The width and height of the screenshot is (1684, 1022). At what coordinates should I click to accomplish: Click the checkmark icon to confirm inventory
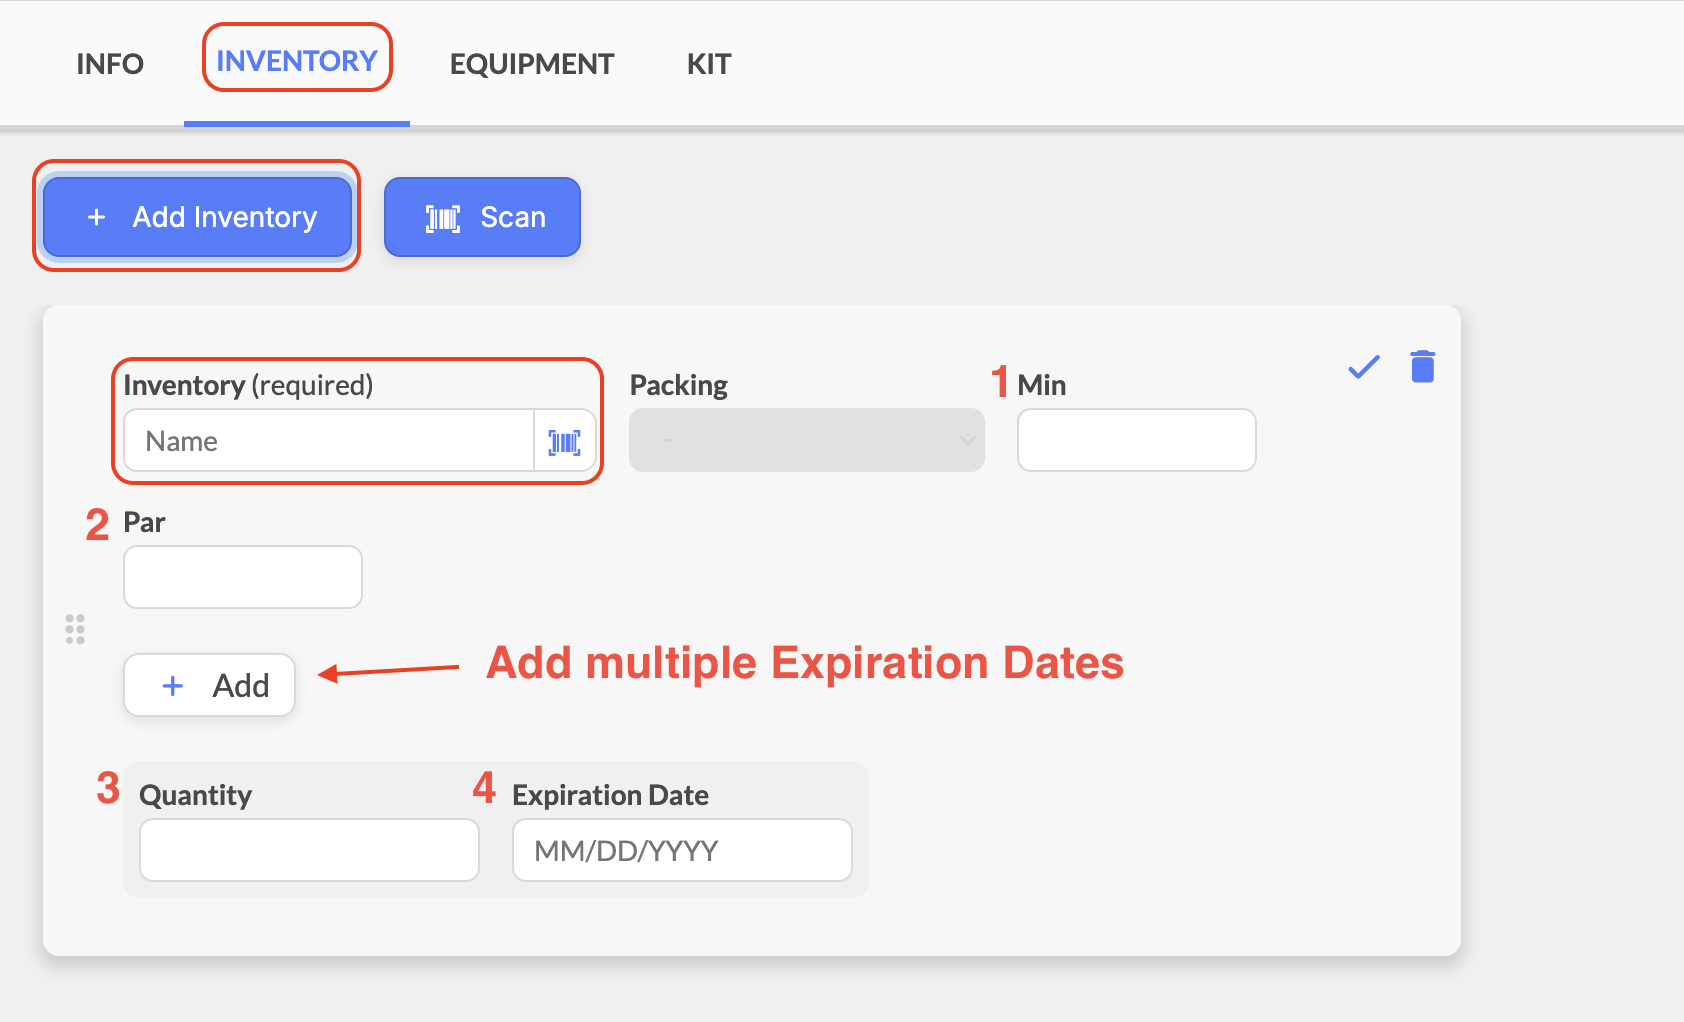coord(1364,367)
